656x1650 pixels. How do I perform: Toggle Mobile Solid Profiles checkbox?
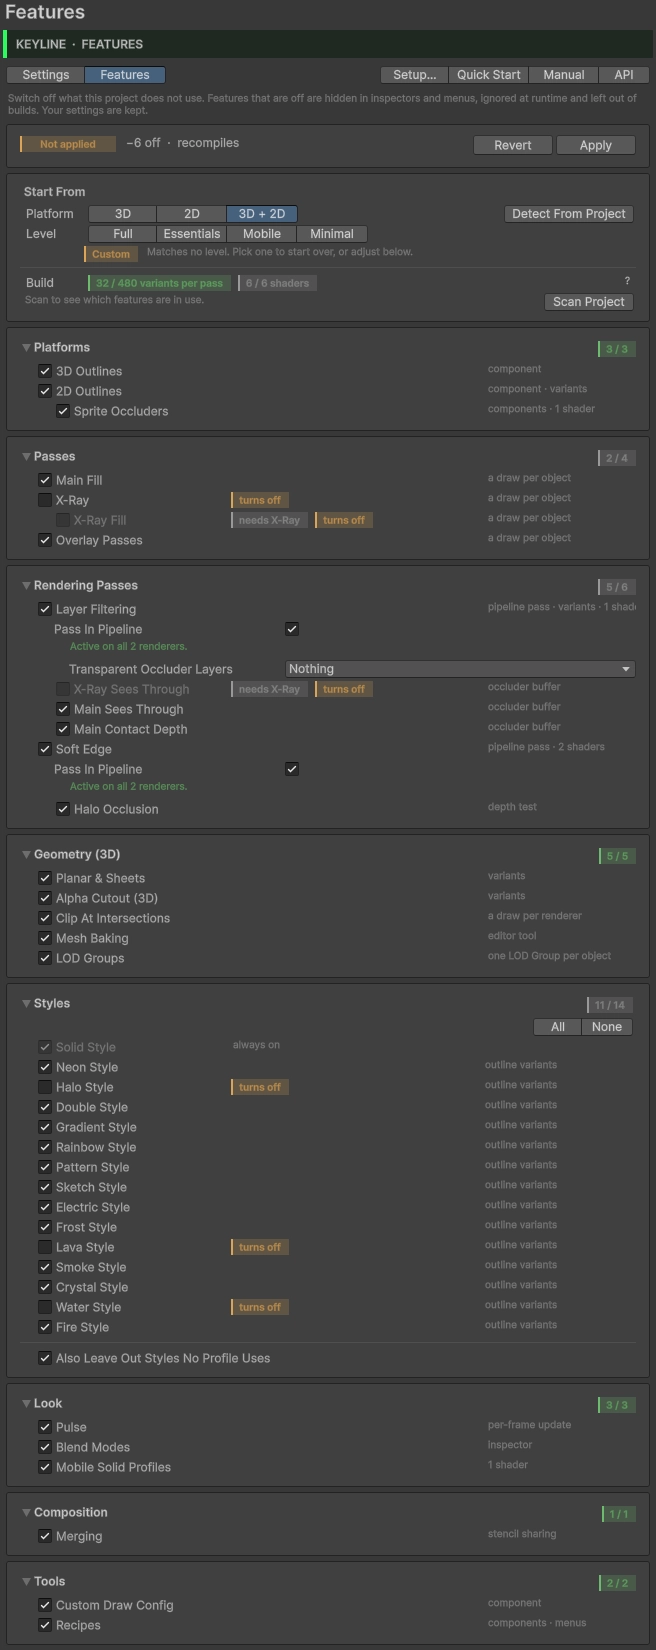point(45,1467)
